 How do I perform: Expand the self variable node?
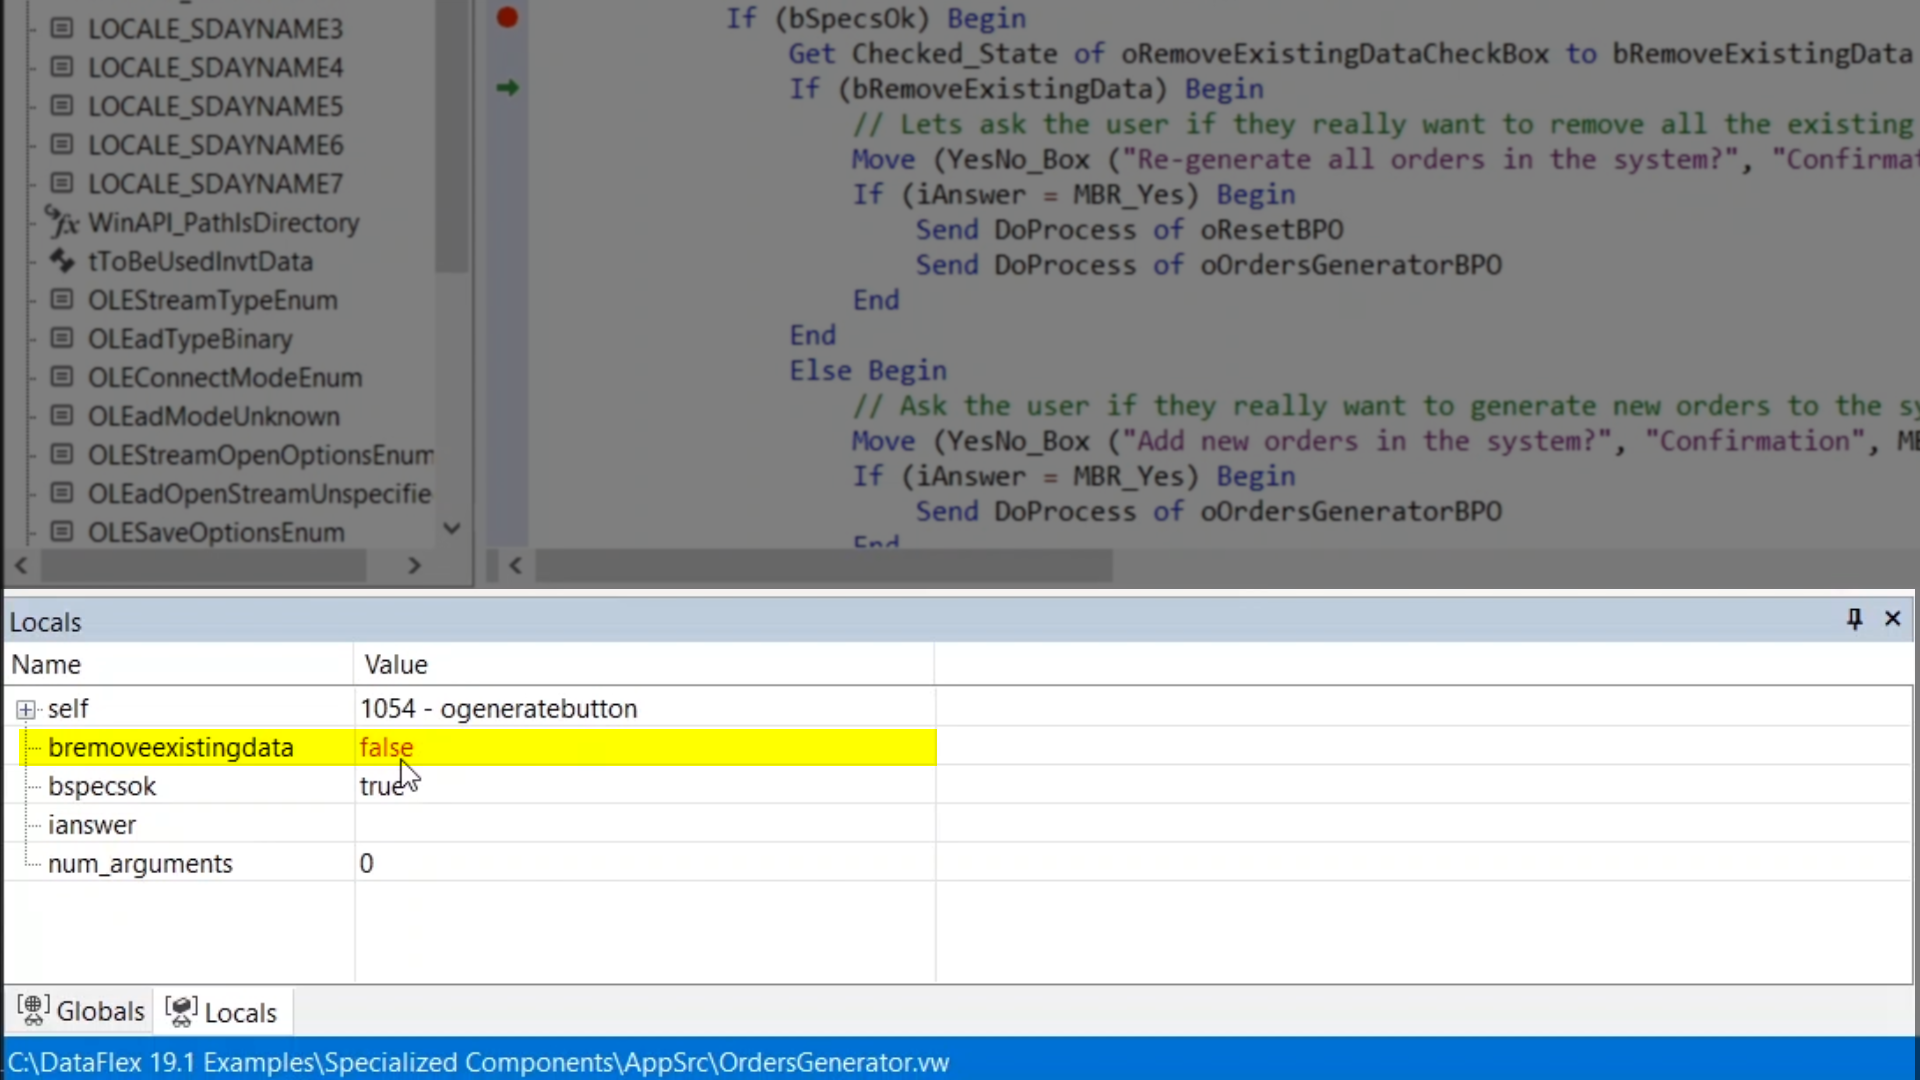[x=26, y=710]
